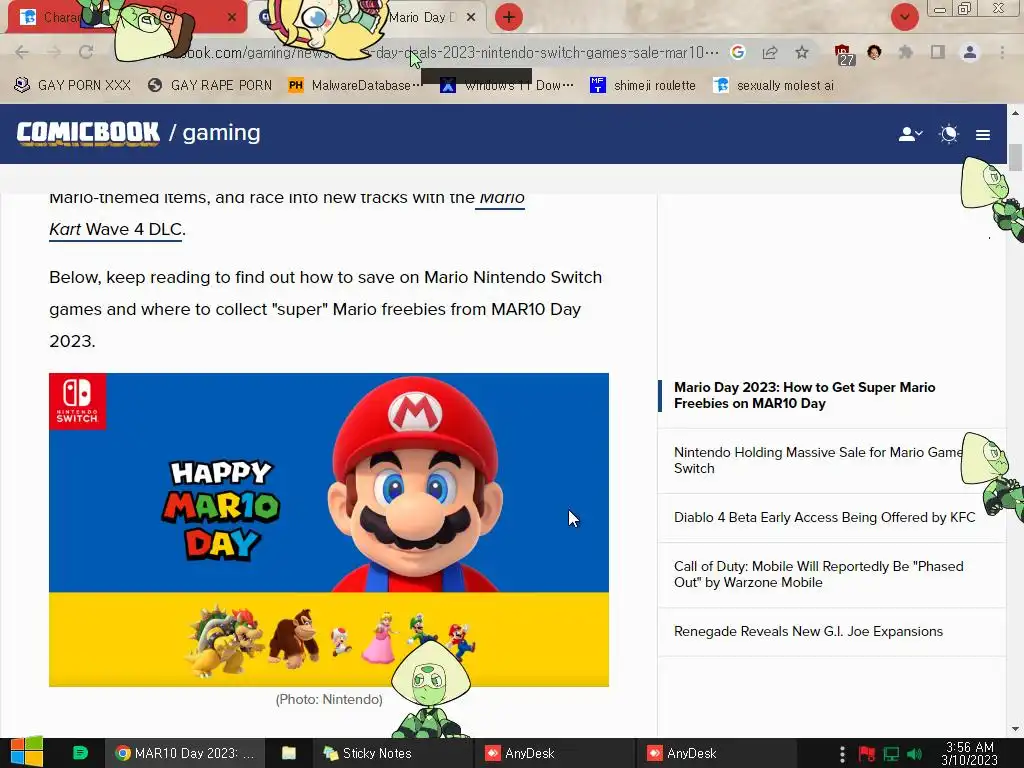1024x768 pixels.
Task: Click the face avatar extension icon
Action: (874, 52)
